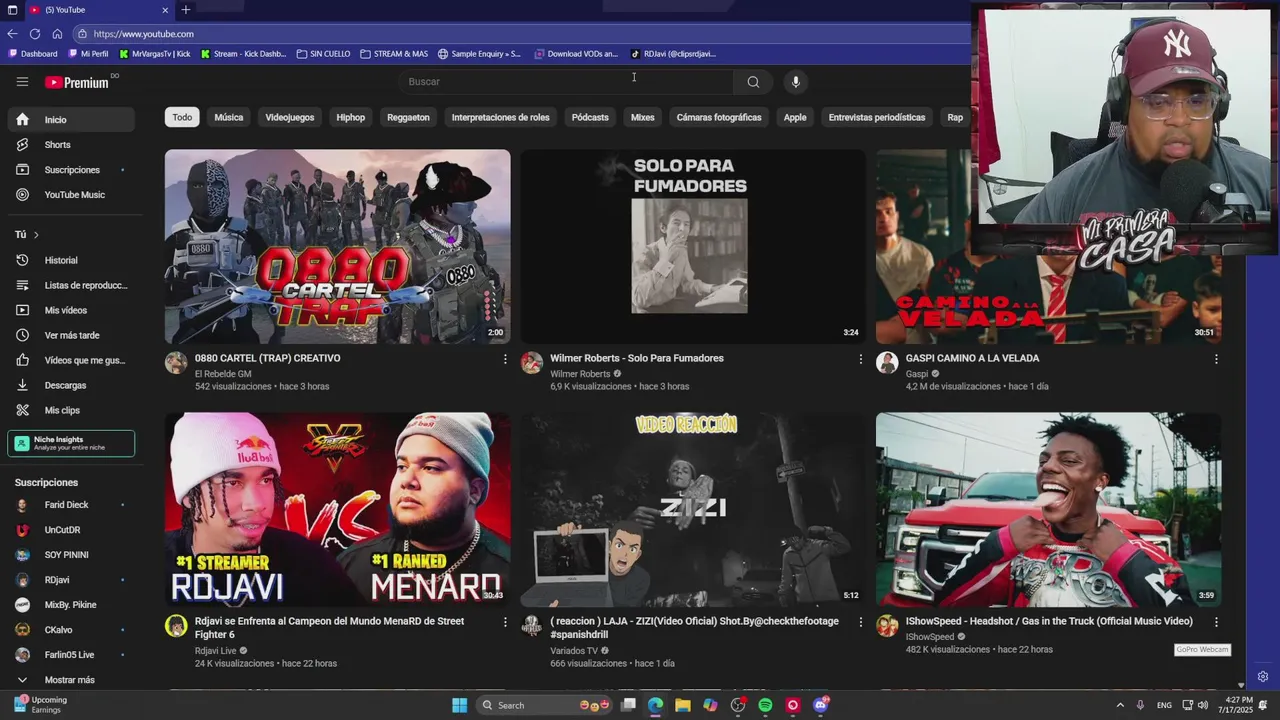
Task: Click the search magnifier button
Action: point(753,82)
